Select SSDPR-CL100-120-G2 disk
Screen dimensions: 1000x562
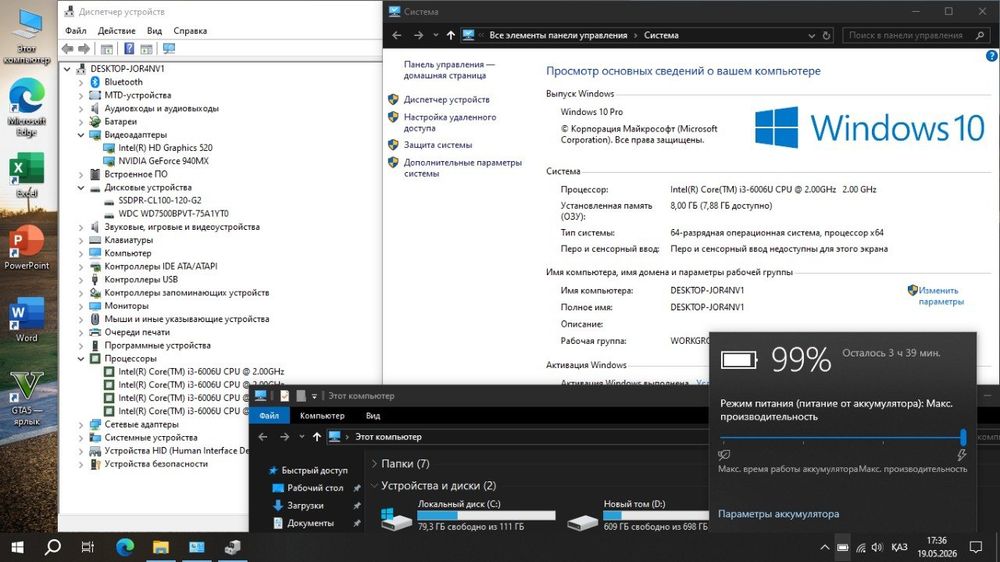click(159, 200)
